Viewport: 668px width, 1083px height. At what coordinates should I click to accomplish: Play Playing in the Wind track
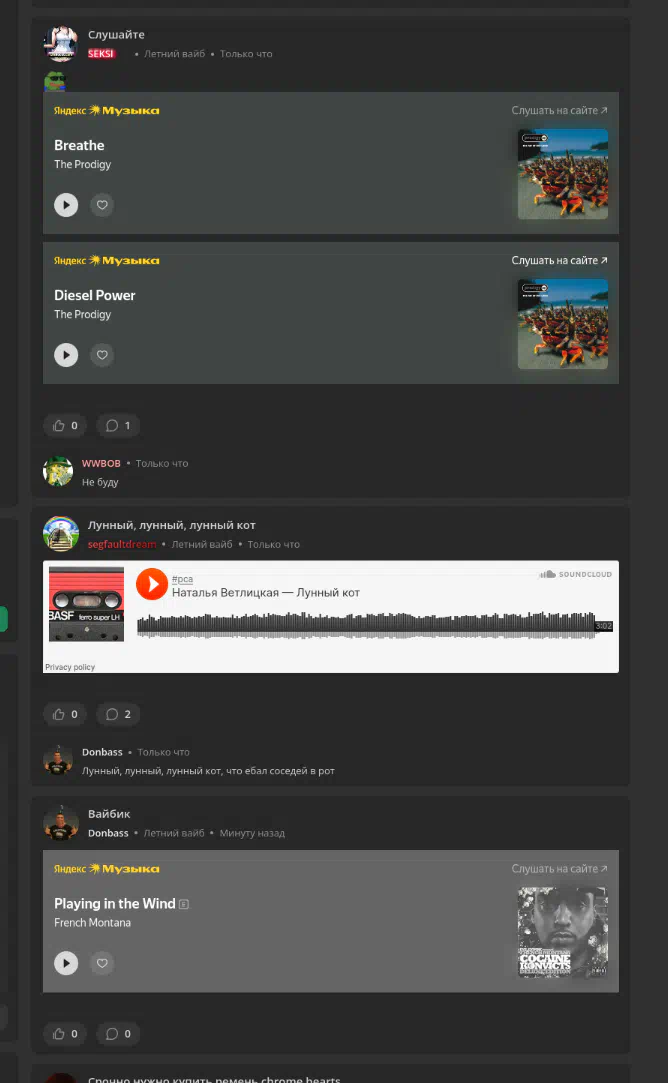click(x=66, y=964)
